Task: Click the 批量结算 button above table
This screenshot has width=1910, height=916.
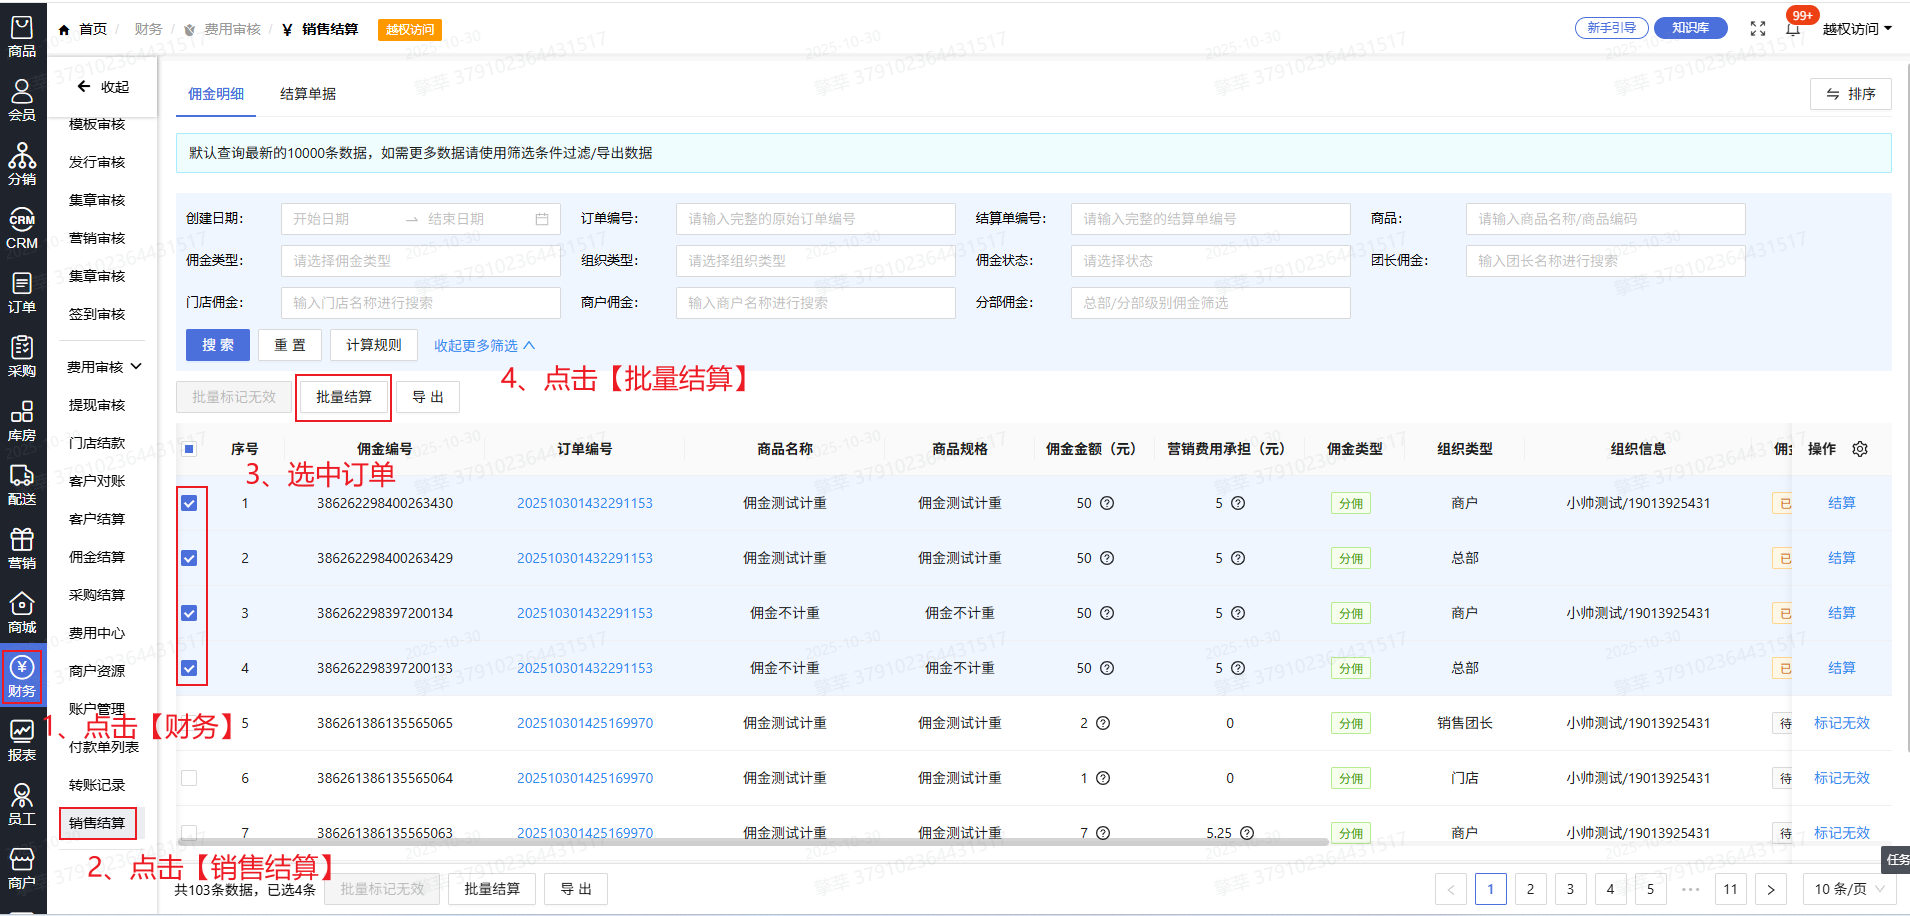Action: pyautogui.click(x=343, y=397)
